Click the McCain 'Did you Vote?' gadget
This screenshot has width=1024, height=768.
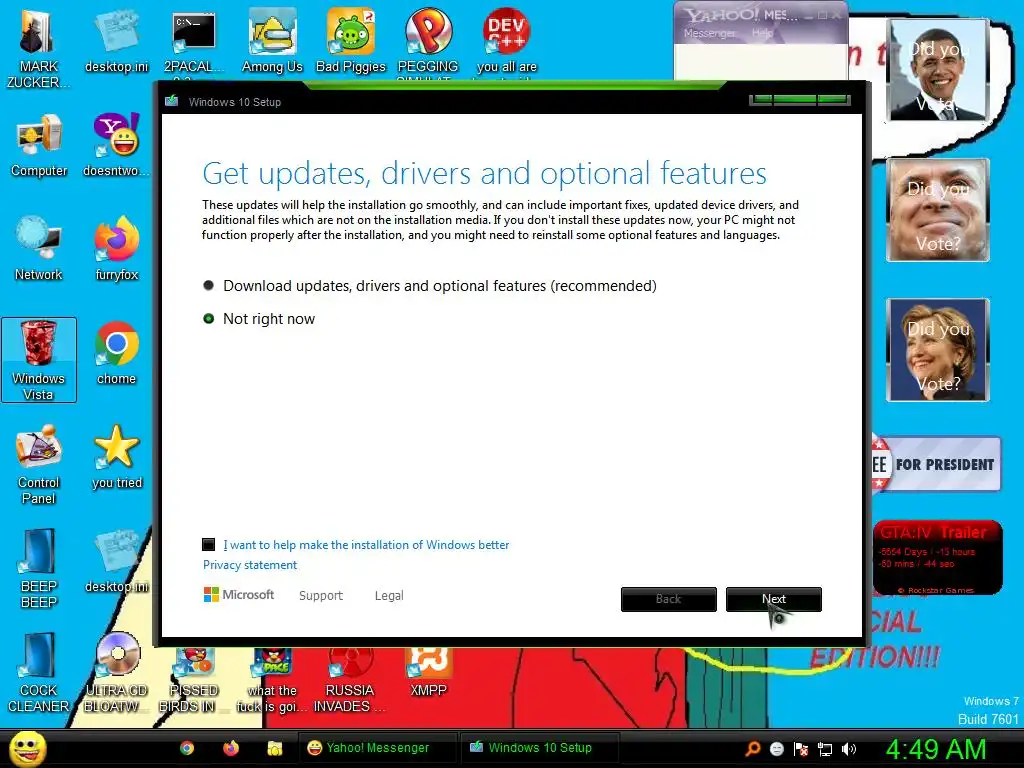coord(938,210)
